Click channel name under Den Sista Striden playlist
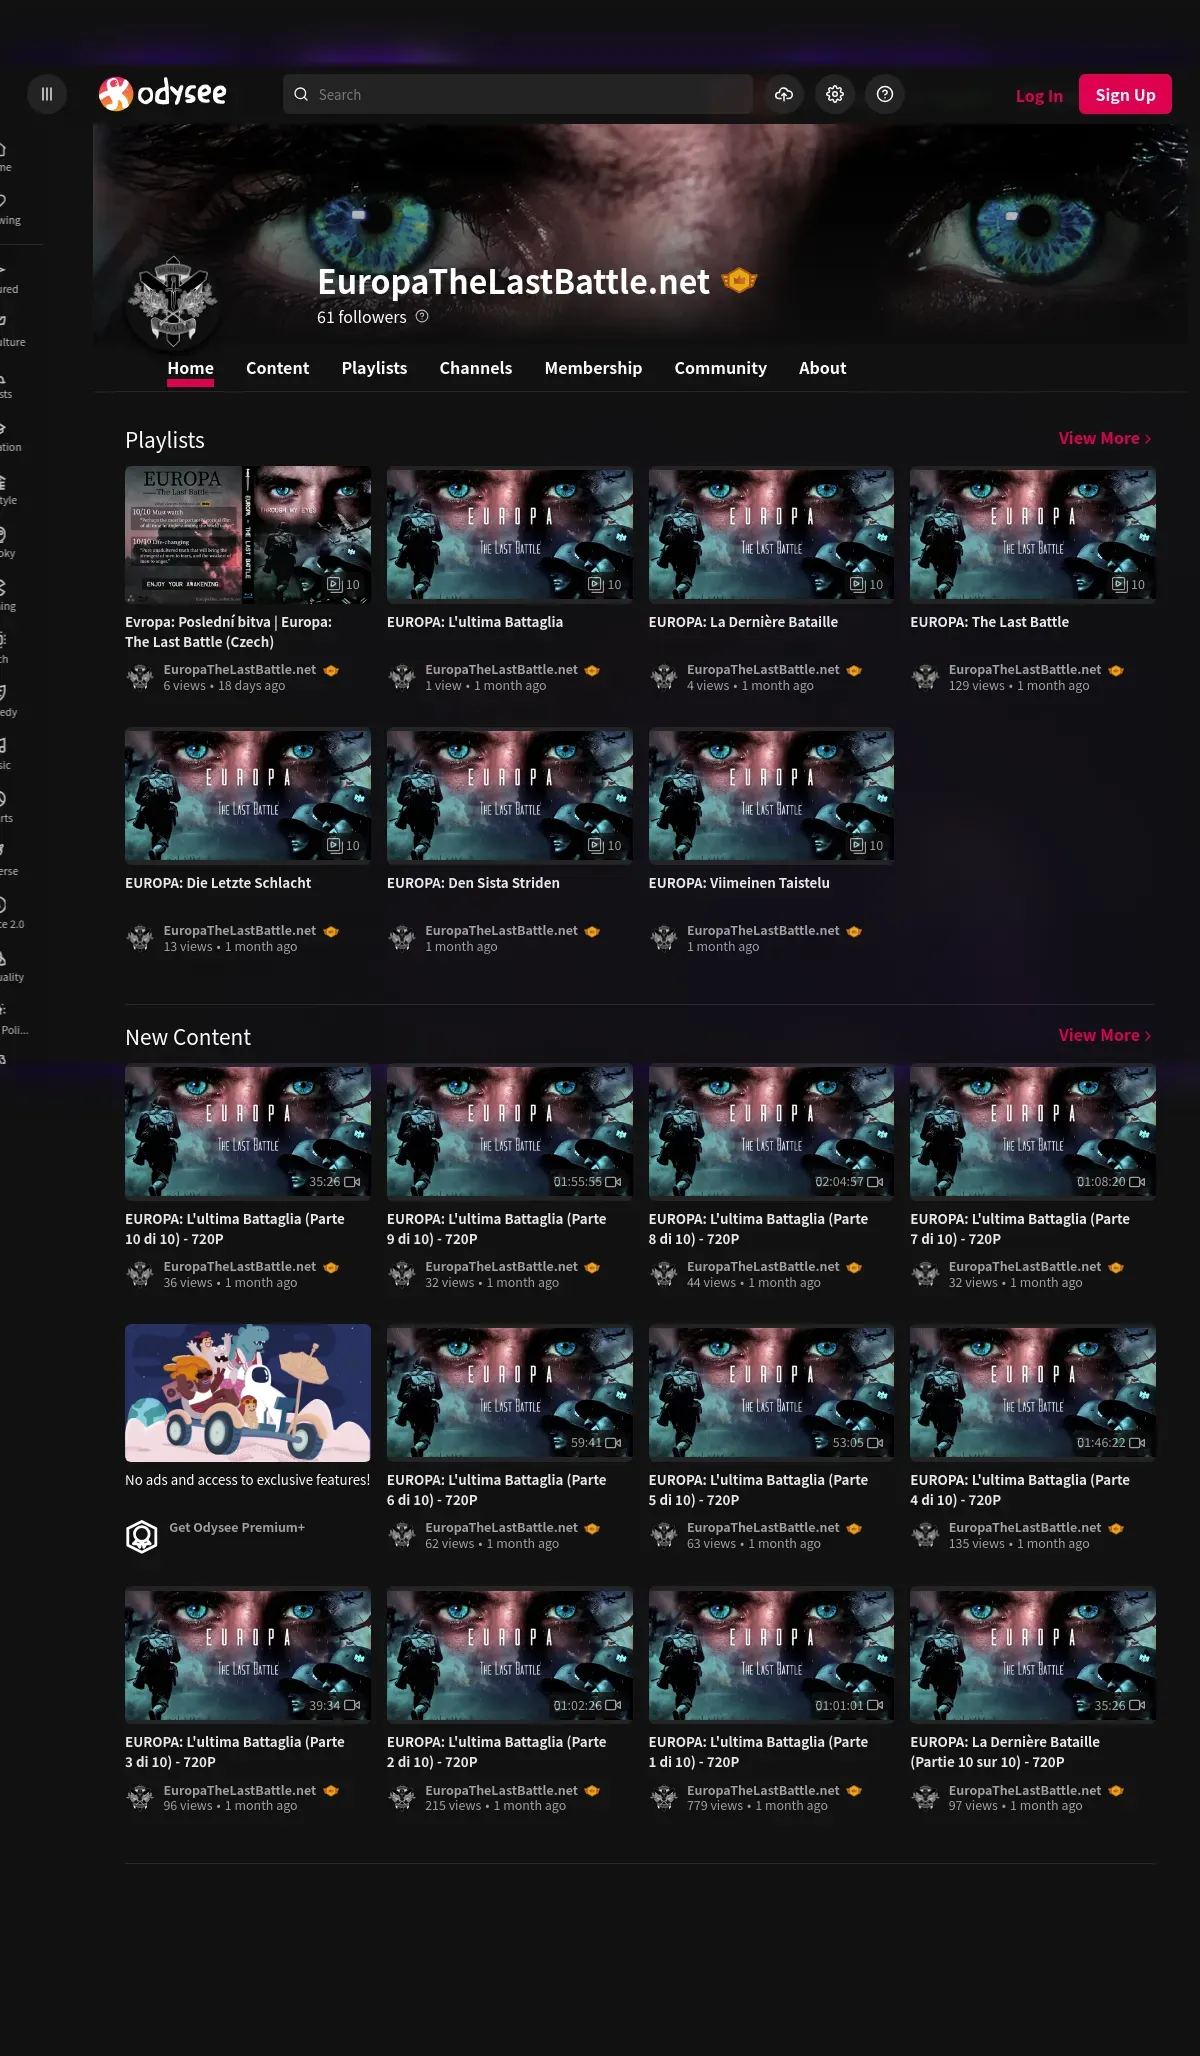 501,930
